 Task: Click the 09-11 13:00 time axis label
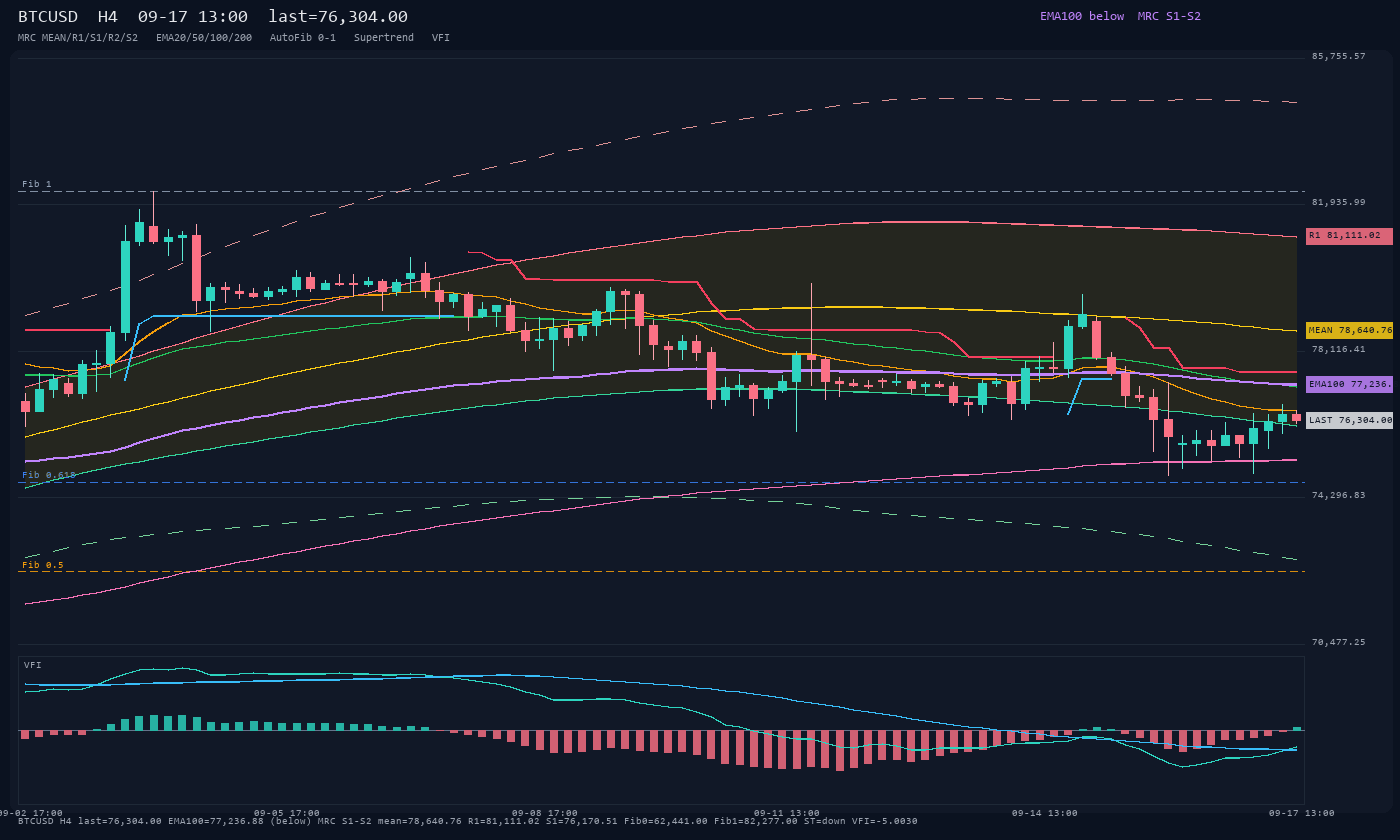coord(787,813)
